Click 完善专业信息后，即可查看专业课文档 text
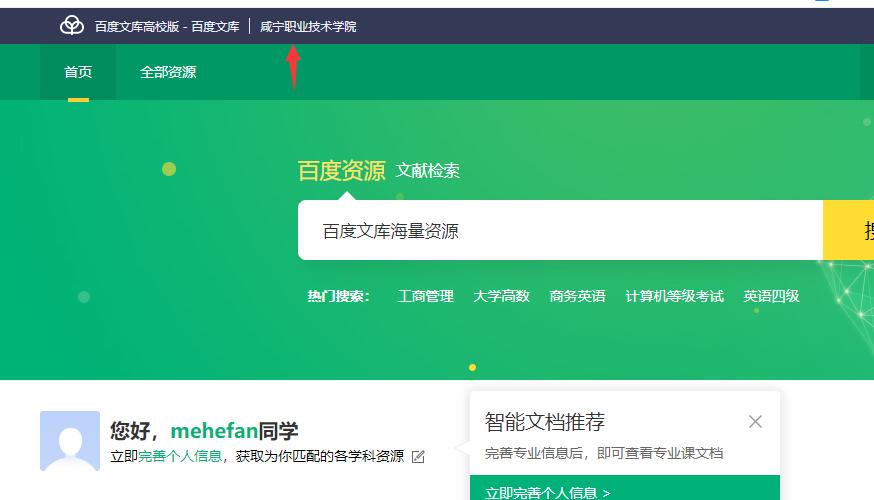The height and width of the screenshot is (500, 874). coord(604,453)
